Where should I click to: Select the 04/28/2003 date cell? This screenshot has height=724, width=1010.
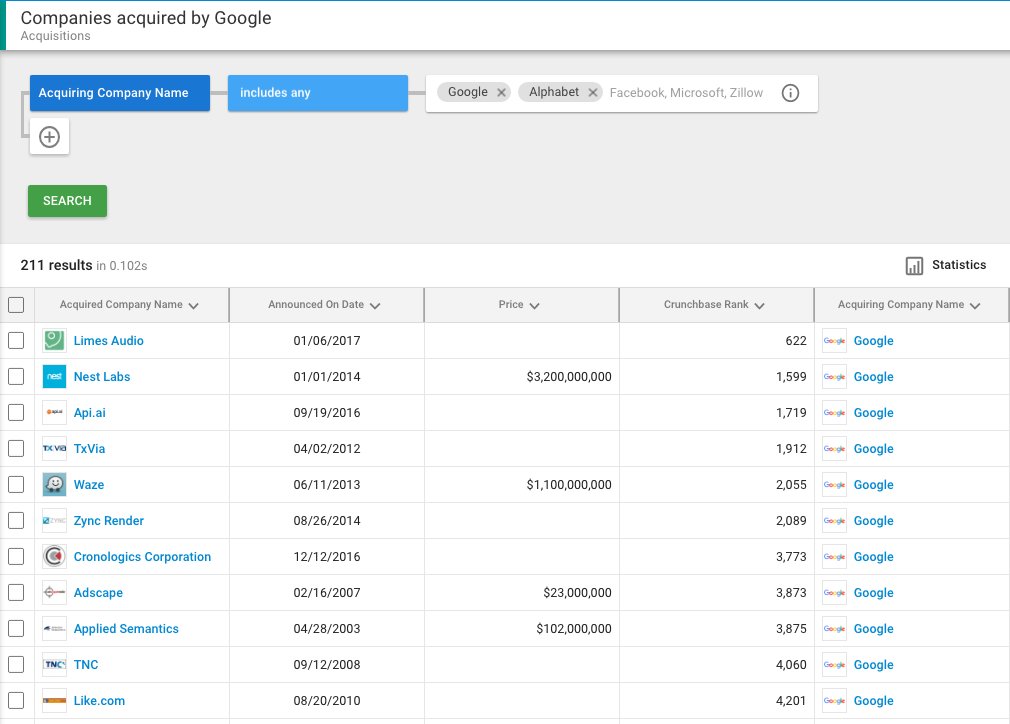(x=327, y=629)
